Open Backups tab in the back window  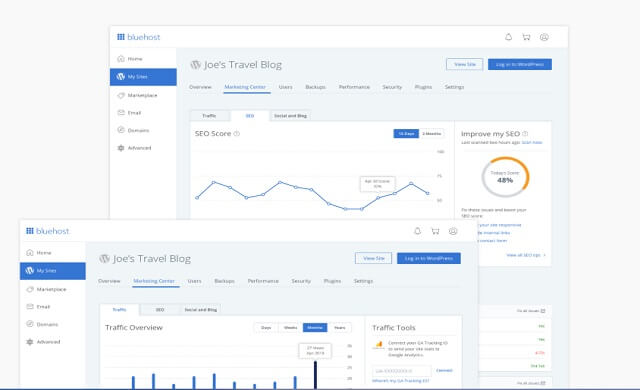click(x=316, y=87)
